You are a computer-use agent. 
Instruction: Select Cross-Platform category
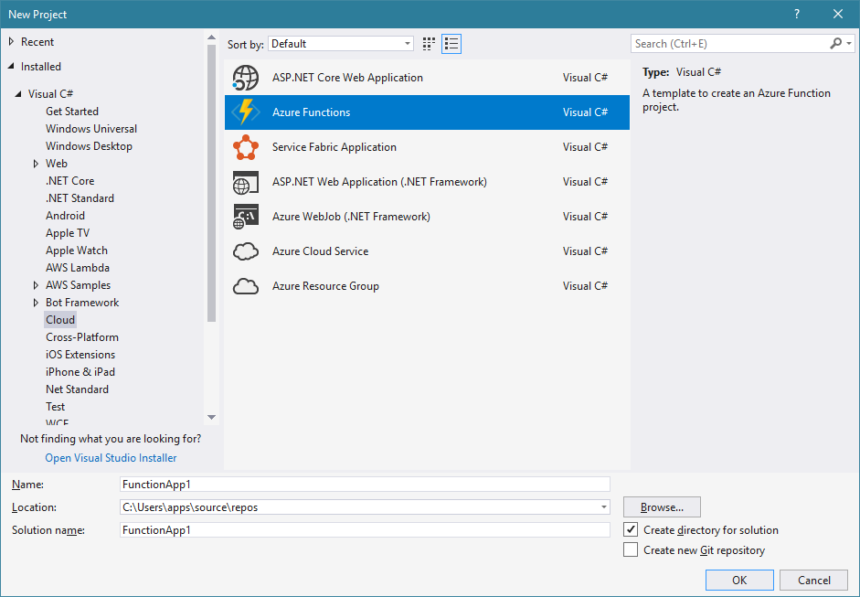pyautogui.click(x=82, y=337)
